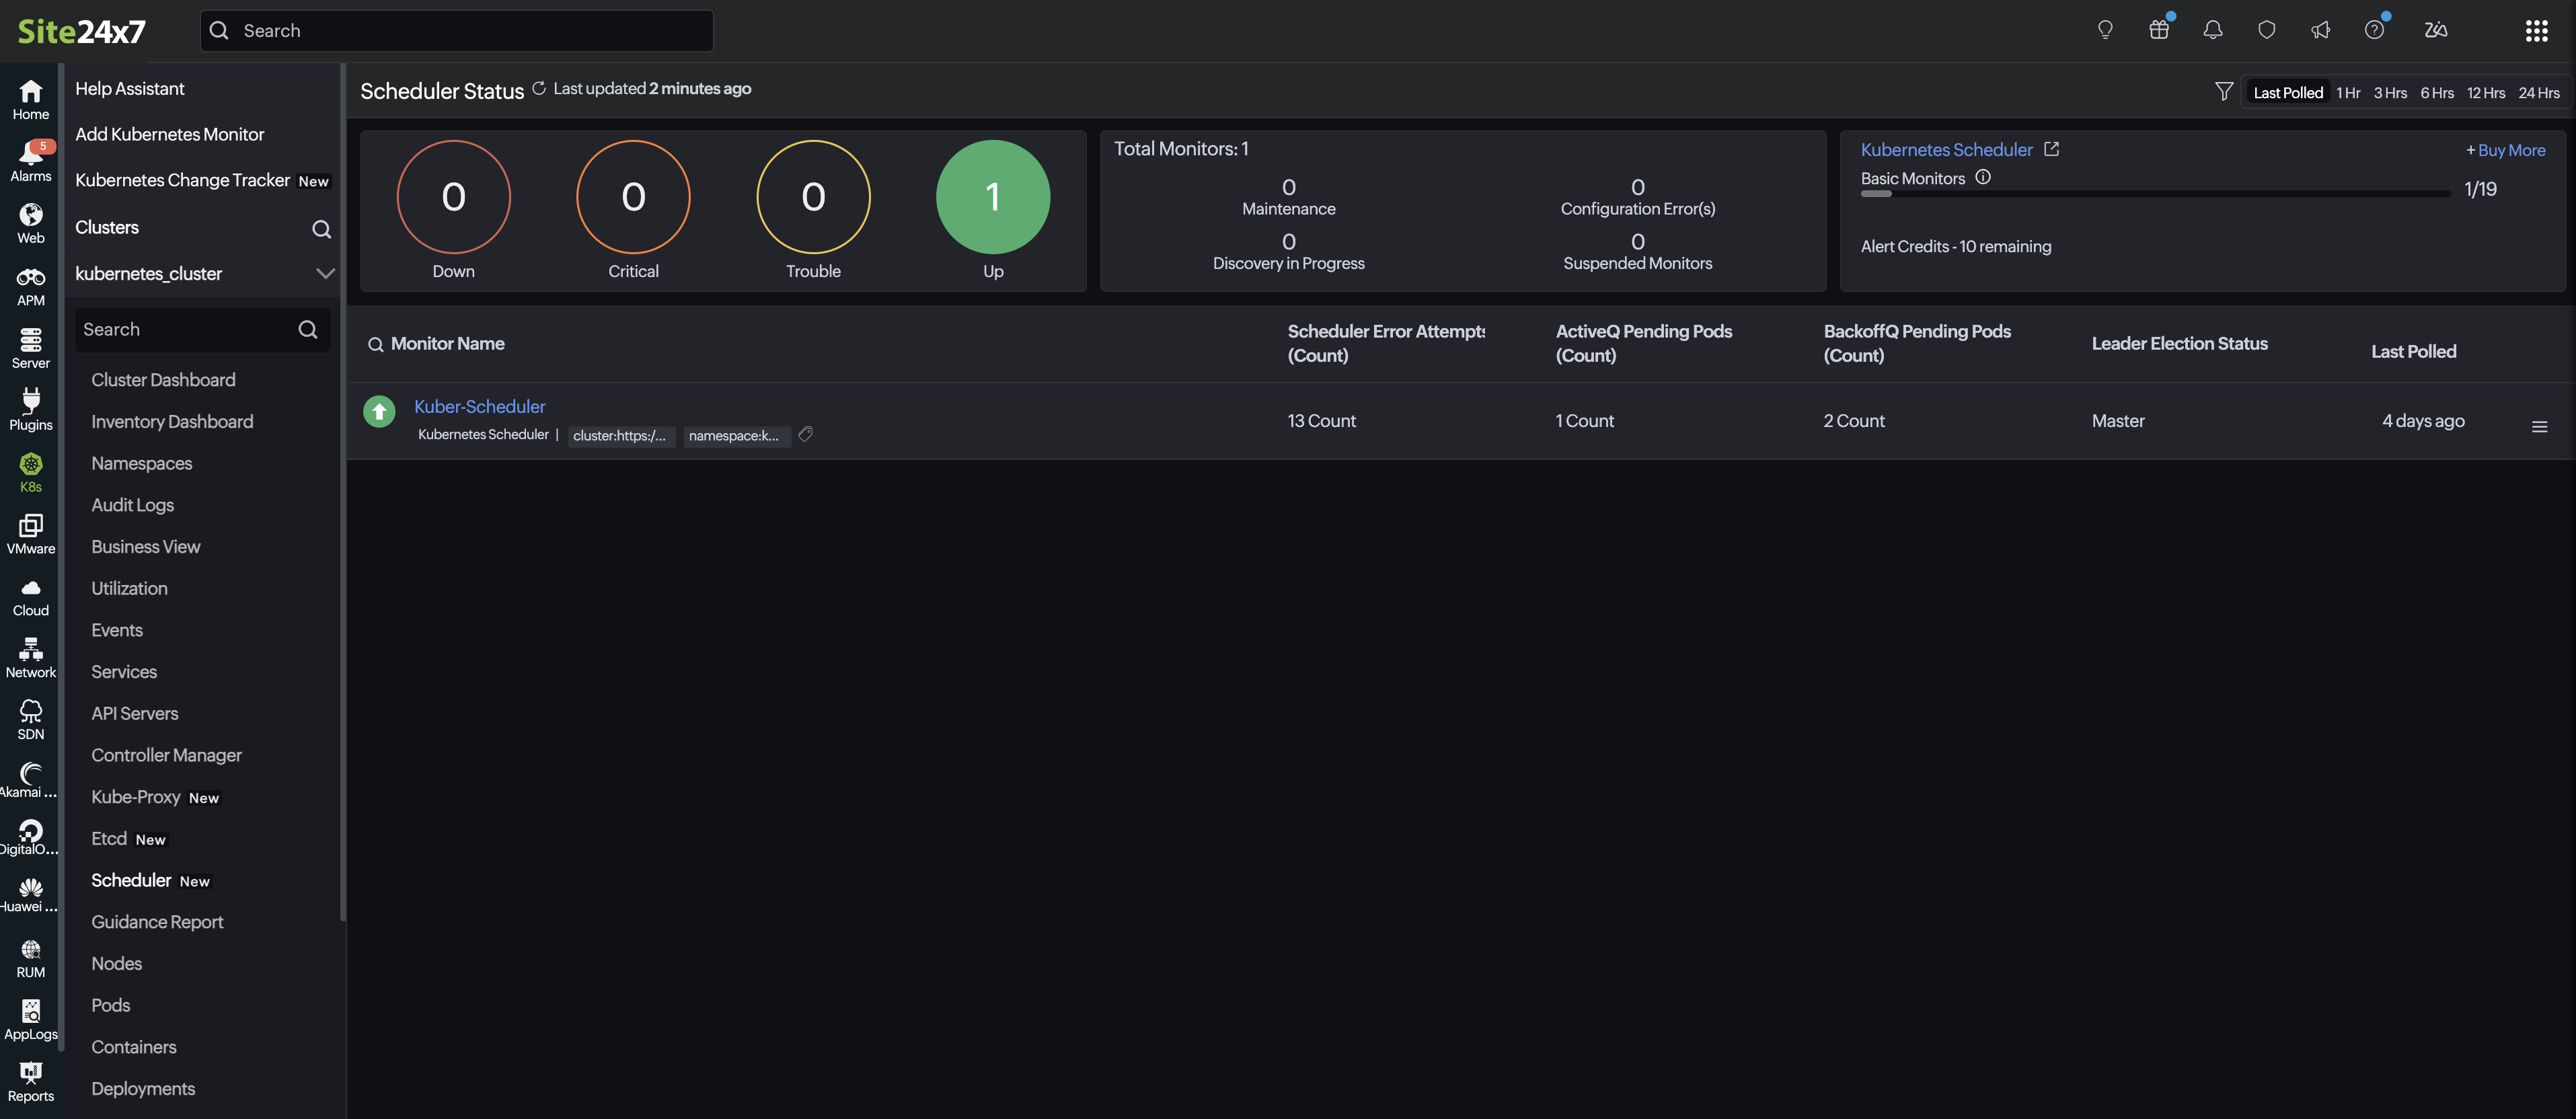Open the filter funnel icon

(x=2224, y=92)
